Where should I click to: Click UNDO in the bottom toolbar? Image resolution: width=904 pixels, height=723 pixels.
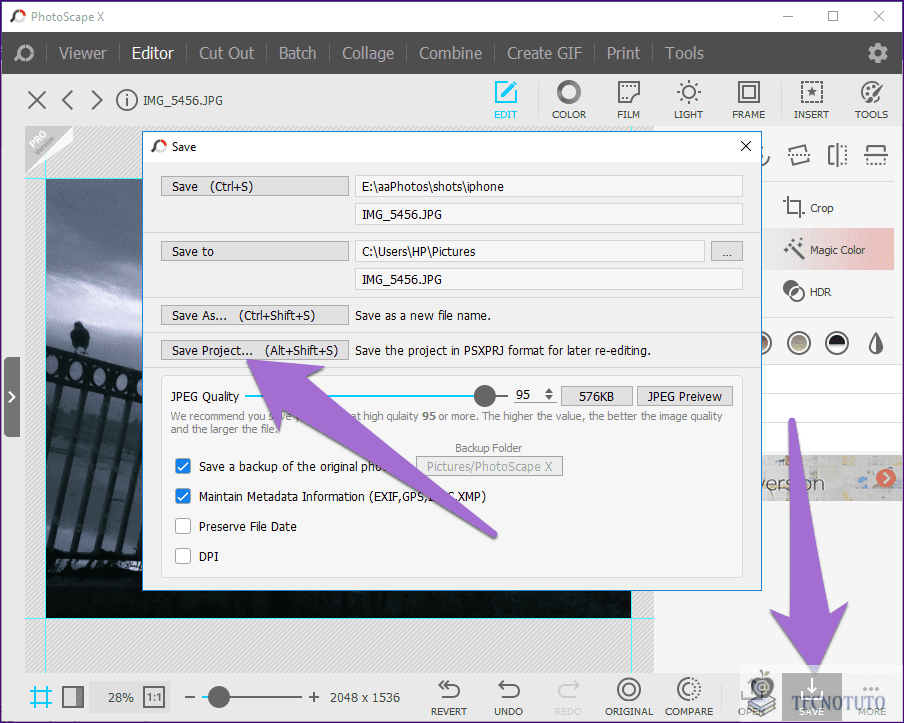[x=508, y=698]
